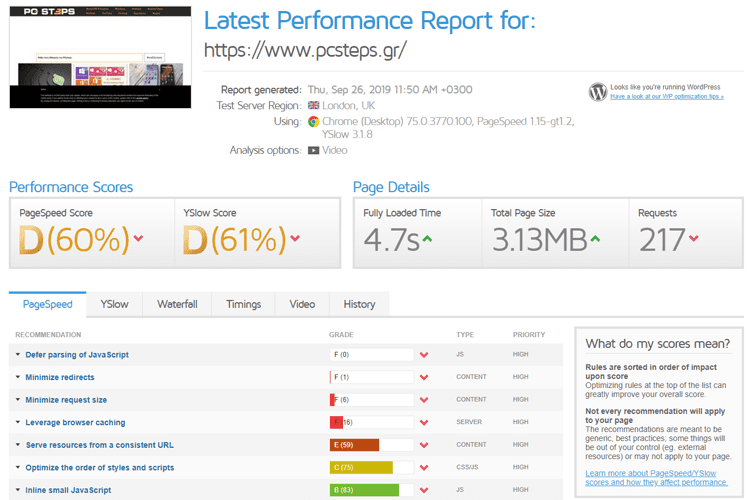Click the 4.7s fully loaded time value
Image resolution: width=750 pixels, height=500 pixels.
[x=391, y=239]
